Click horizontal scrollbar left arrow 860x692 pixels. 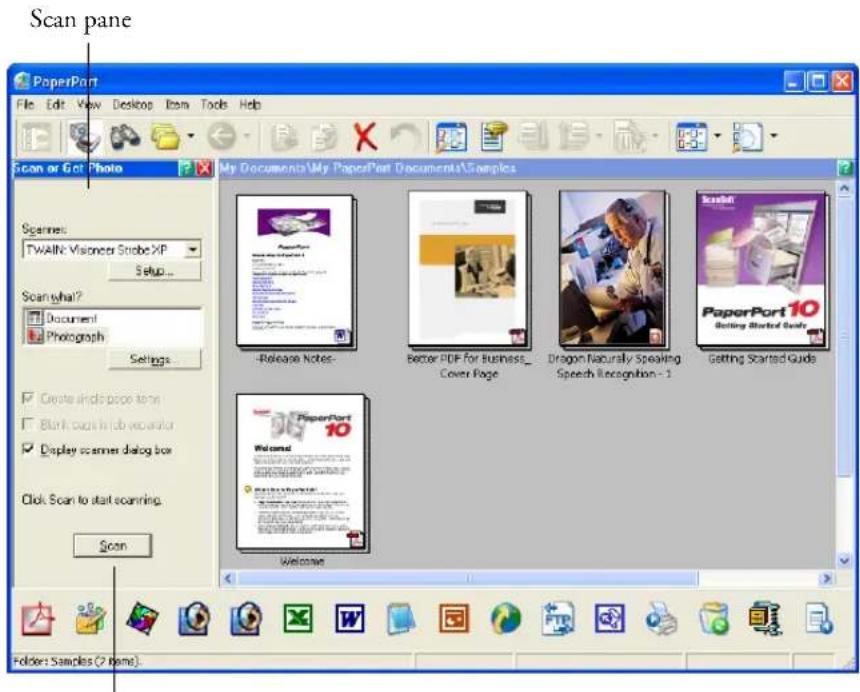[229, 578]
